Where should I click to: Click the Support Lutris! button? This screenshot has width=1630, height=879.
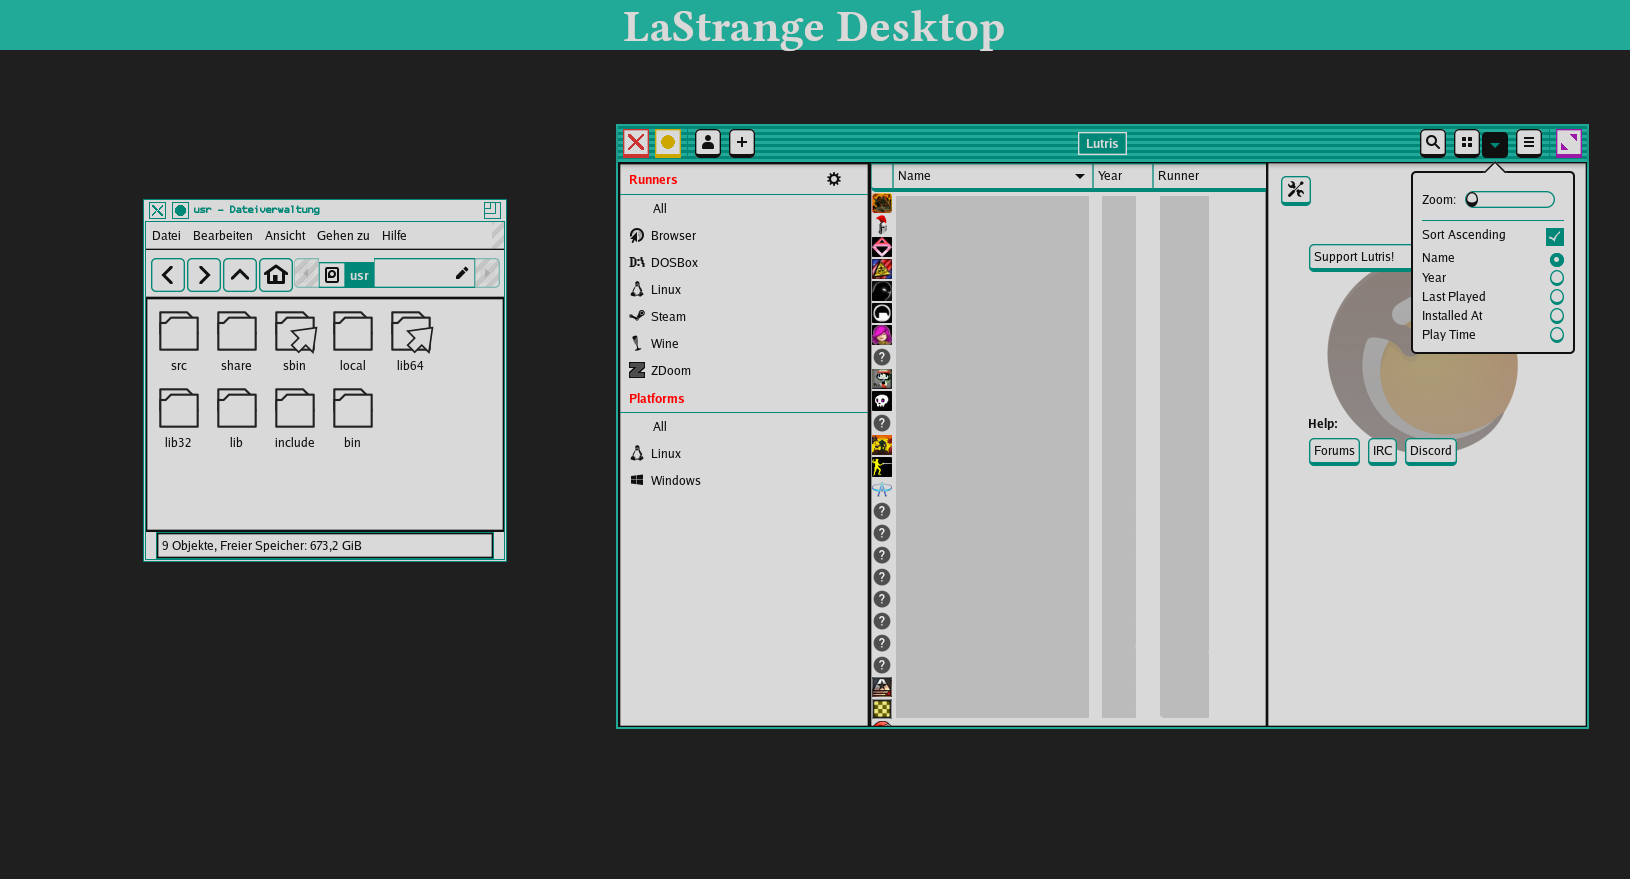tap(1360, 257)
